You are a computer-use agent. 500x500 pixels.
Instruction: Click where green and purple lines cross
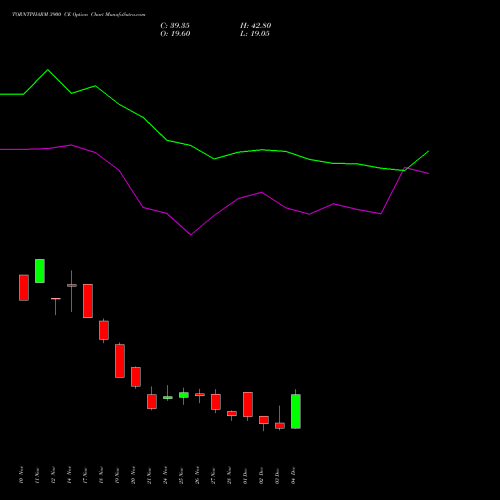[x=405, y=169]
